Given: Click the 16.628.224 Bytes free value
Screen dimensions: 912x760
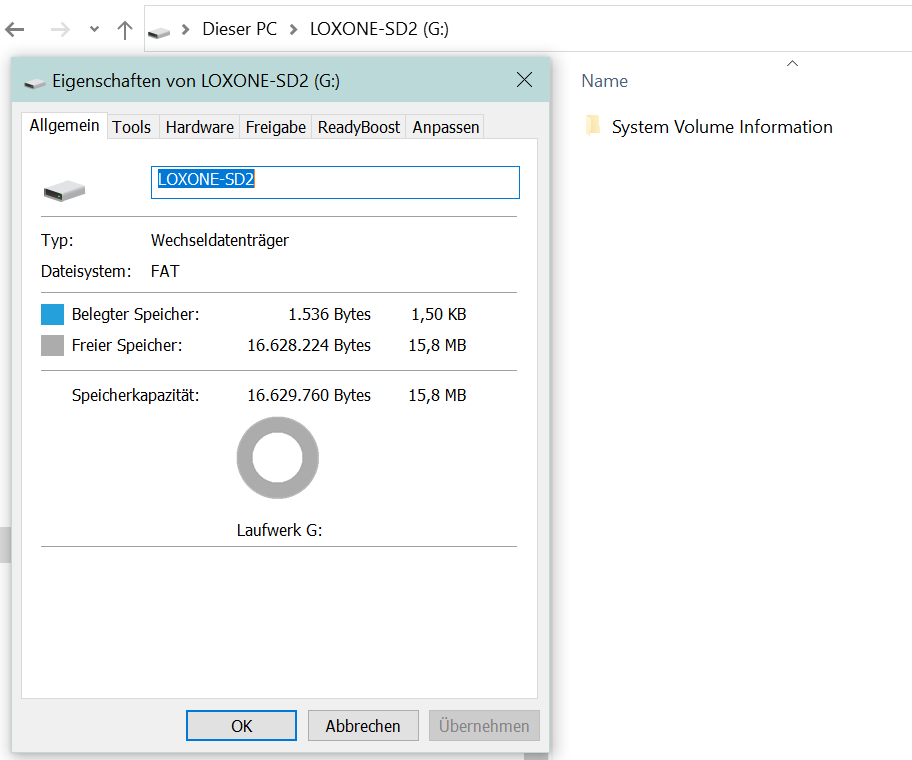Looking at the screenshot, I should pos(309,345).
